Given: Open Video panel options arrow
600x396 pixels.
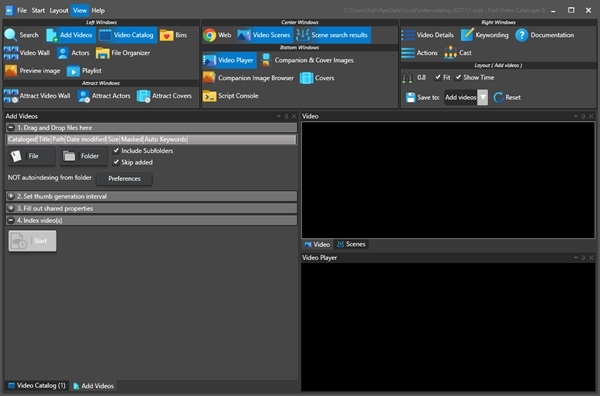Looking at the screenshot, I should (x=576, y=116).
